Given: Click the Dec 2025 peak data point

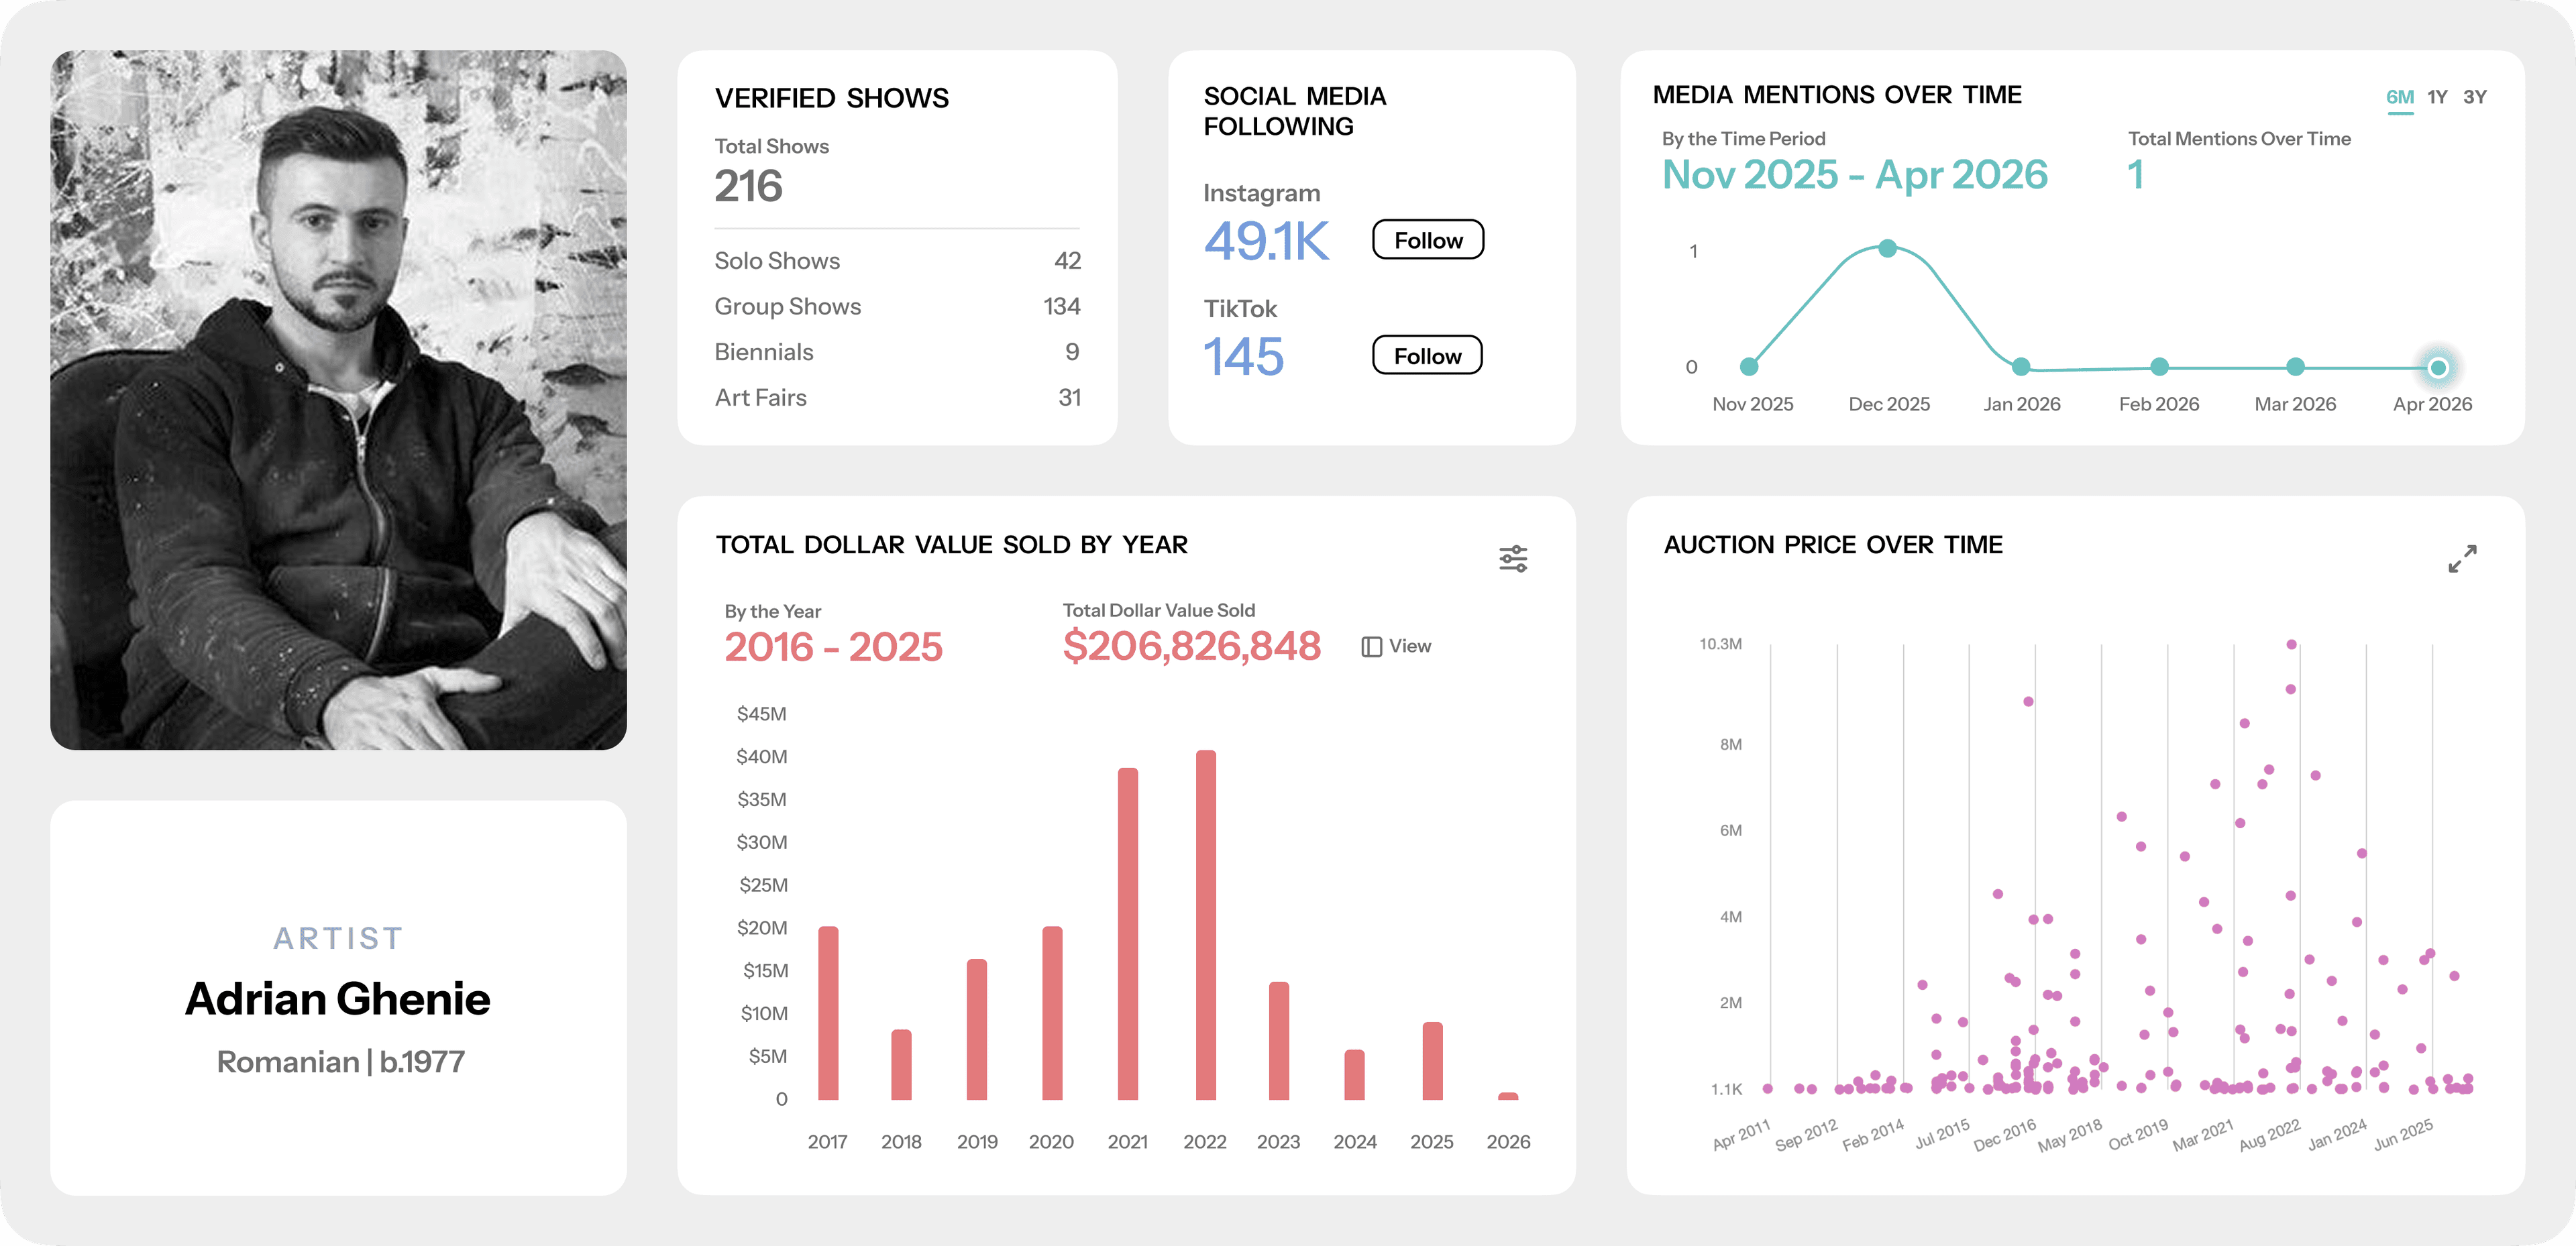Looking at the screenshot, I should point(1887,248).
